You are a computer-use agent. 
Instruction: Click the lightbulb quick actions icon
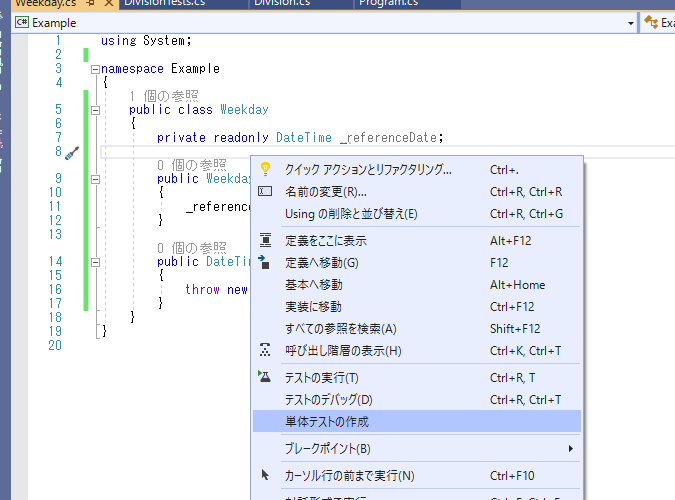(x=266, y=169)
